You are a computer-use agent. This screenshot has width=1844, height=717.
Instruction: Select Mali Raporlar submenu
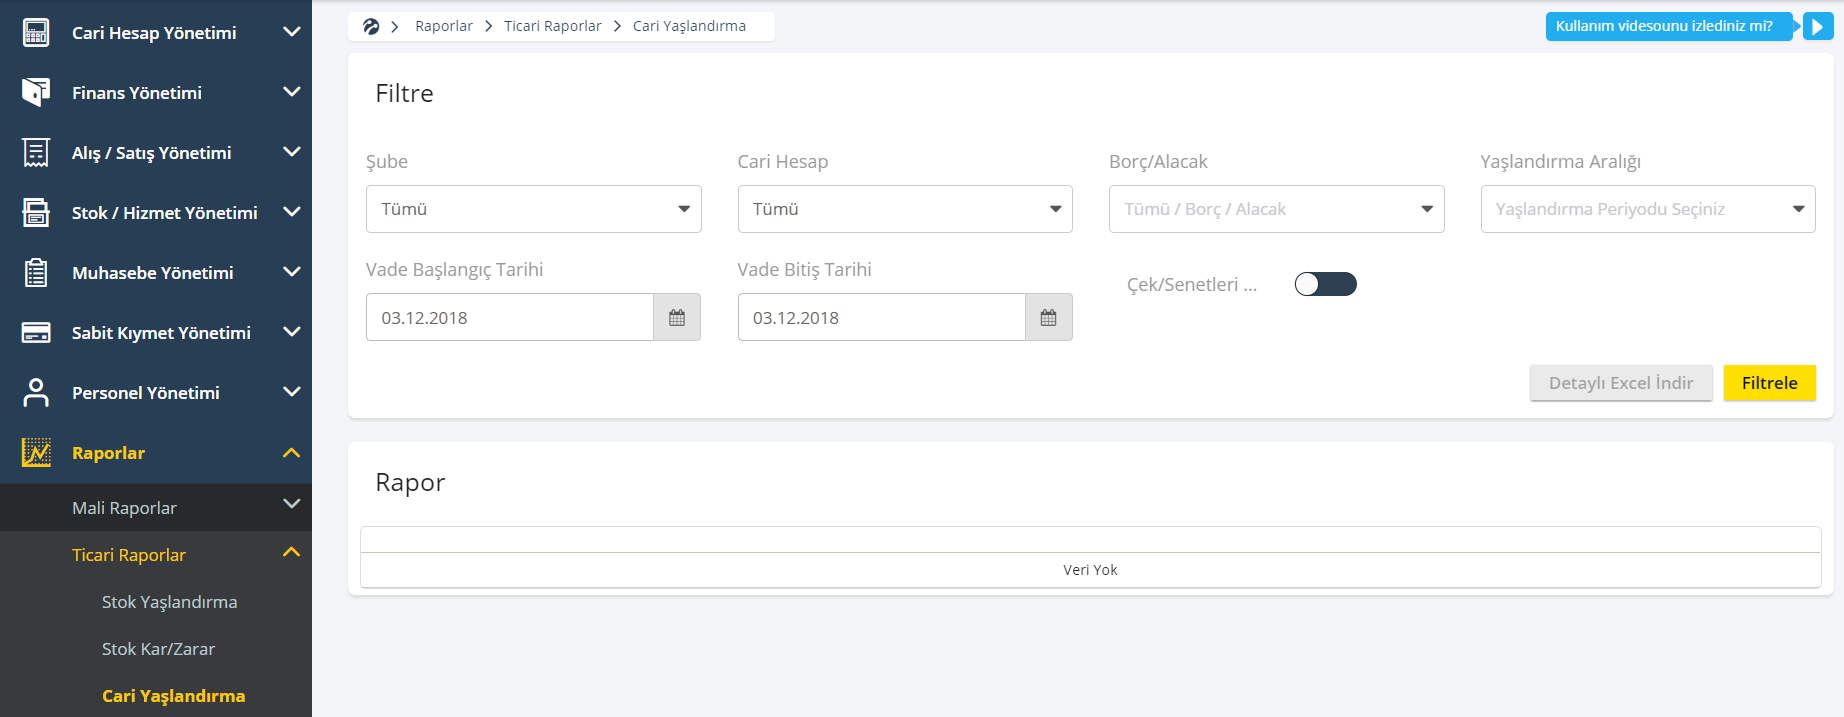124,508
